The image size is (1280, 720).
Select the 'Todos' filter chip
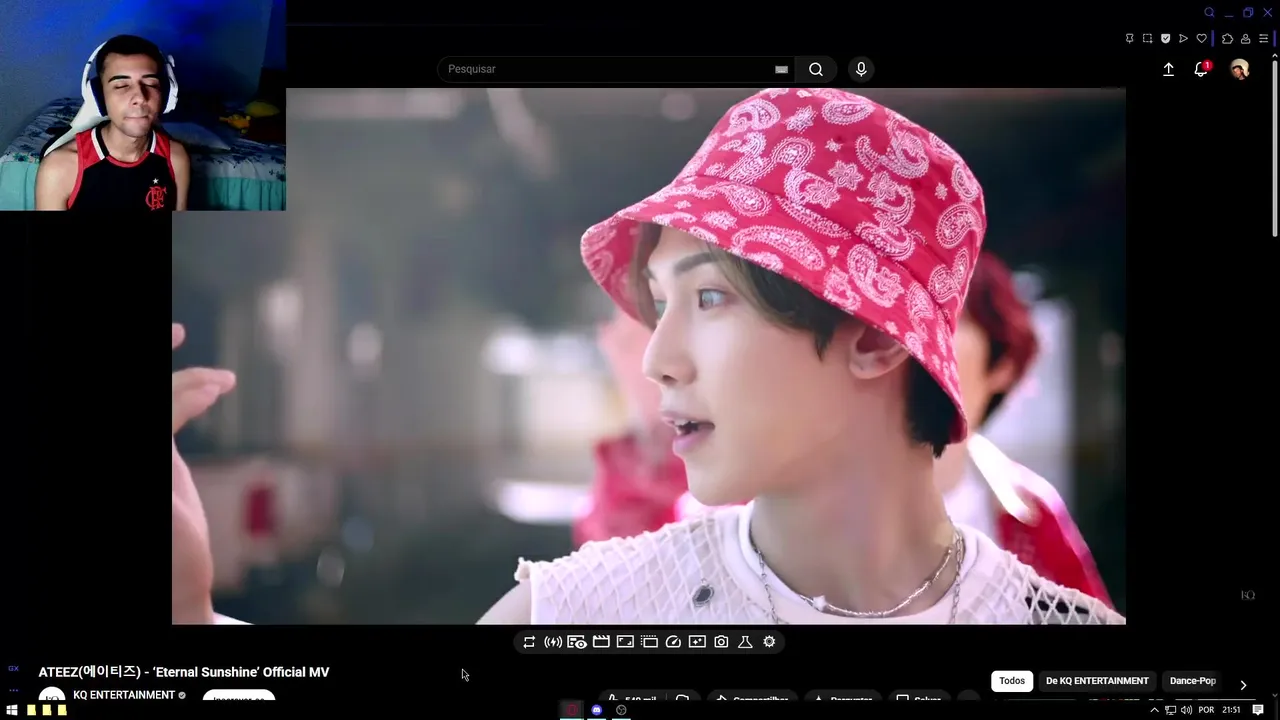point(1012,681)
